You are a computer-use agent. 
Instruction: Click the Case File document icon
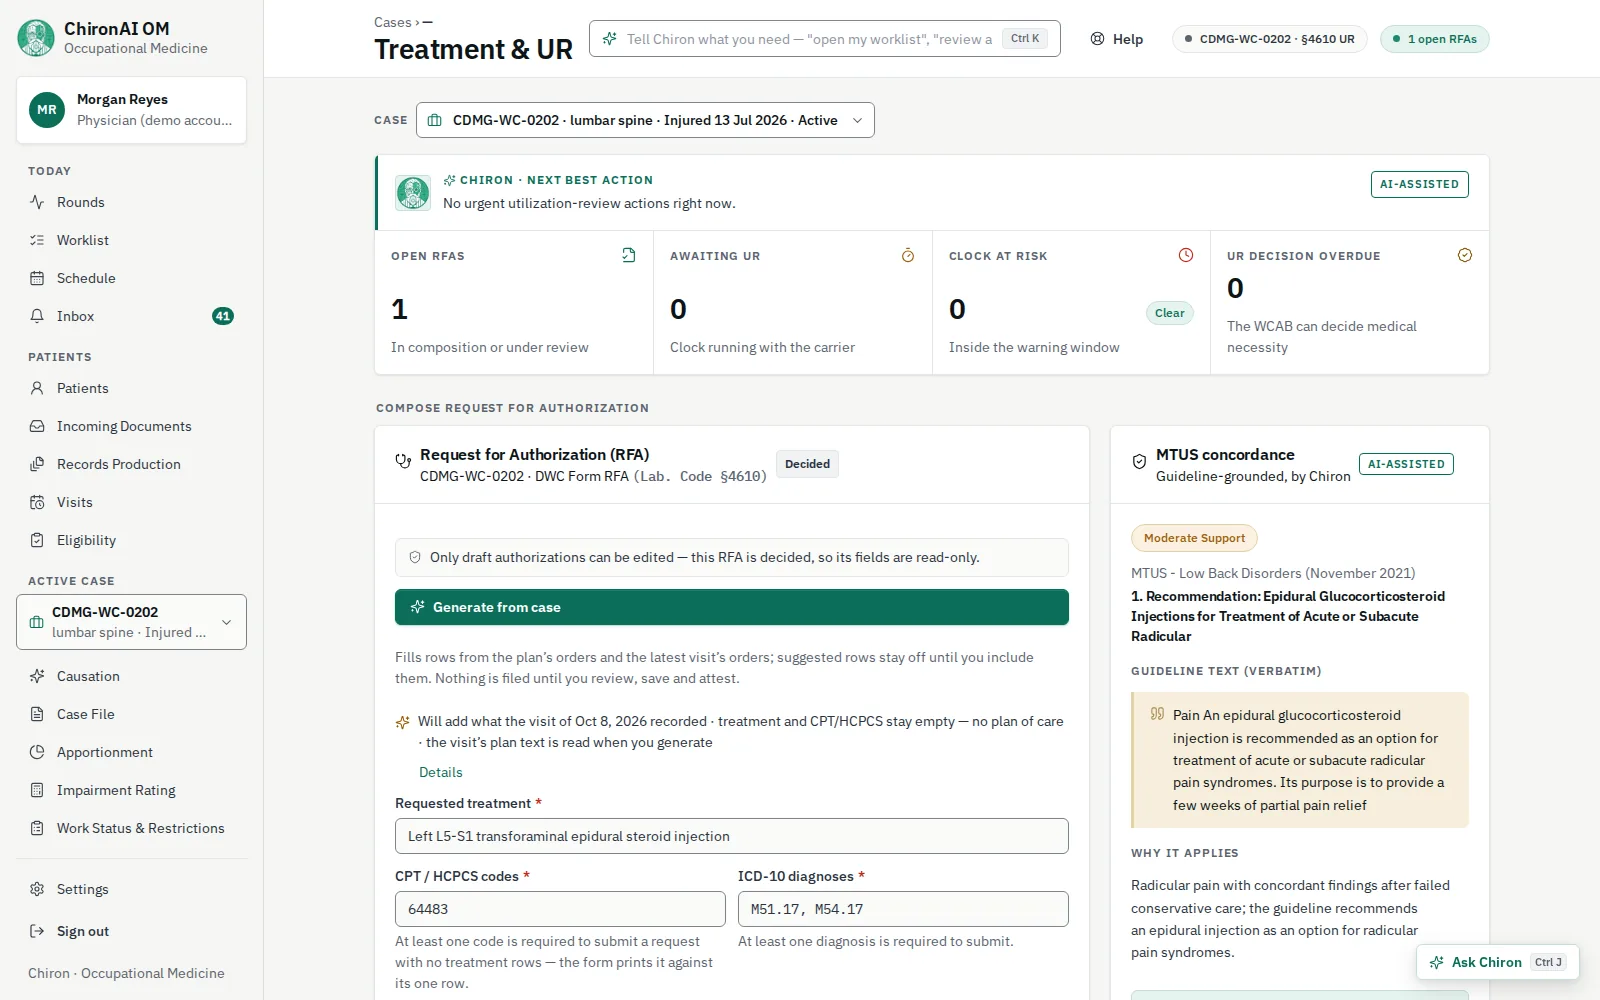tap(37, 714)
